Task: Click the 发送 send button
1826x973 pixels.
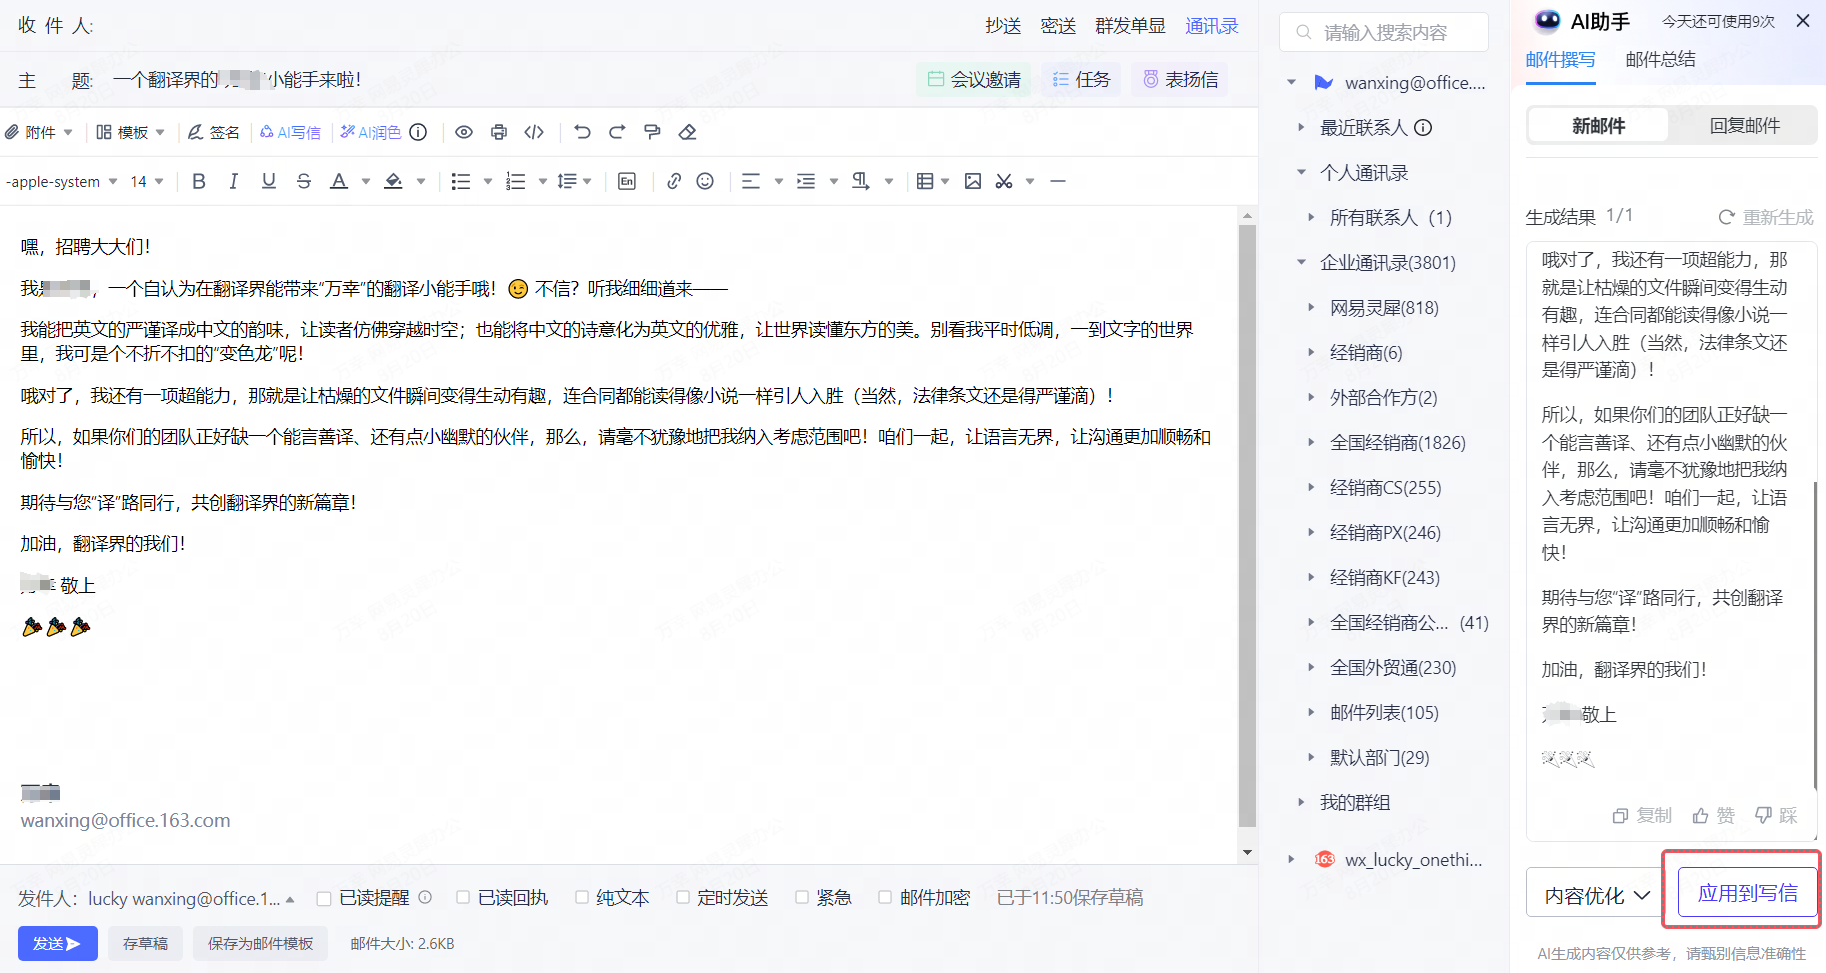Action: [58, 943]
